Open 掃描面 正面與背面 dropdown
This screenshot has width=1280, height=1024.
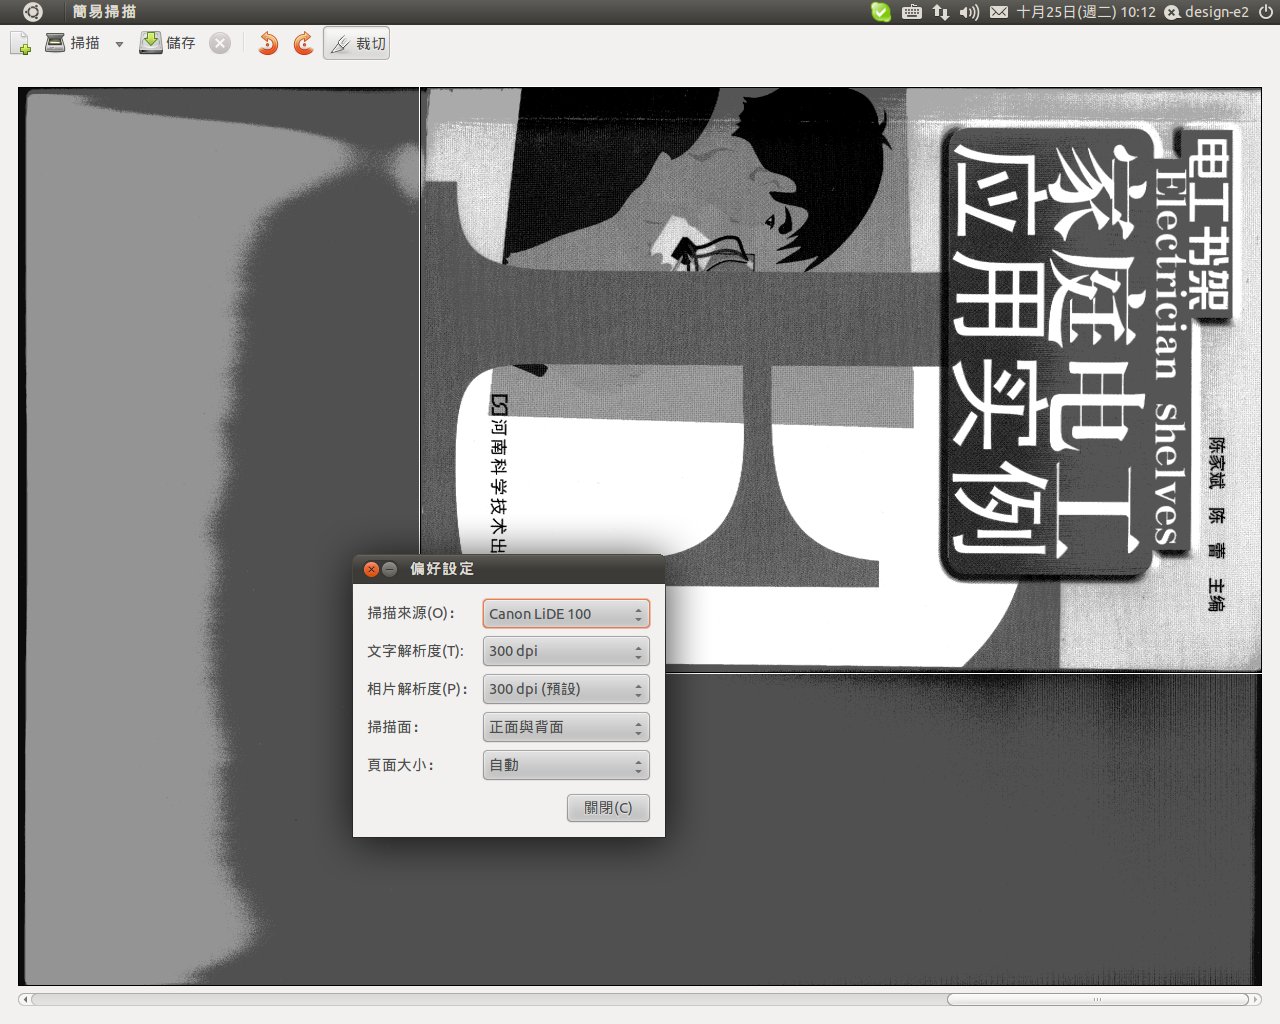566,727
